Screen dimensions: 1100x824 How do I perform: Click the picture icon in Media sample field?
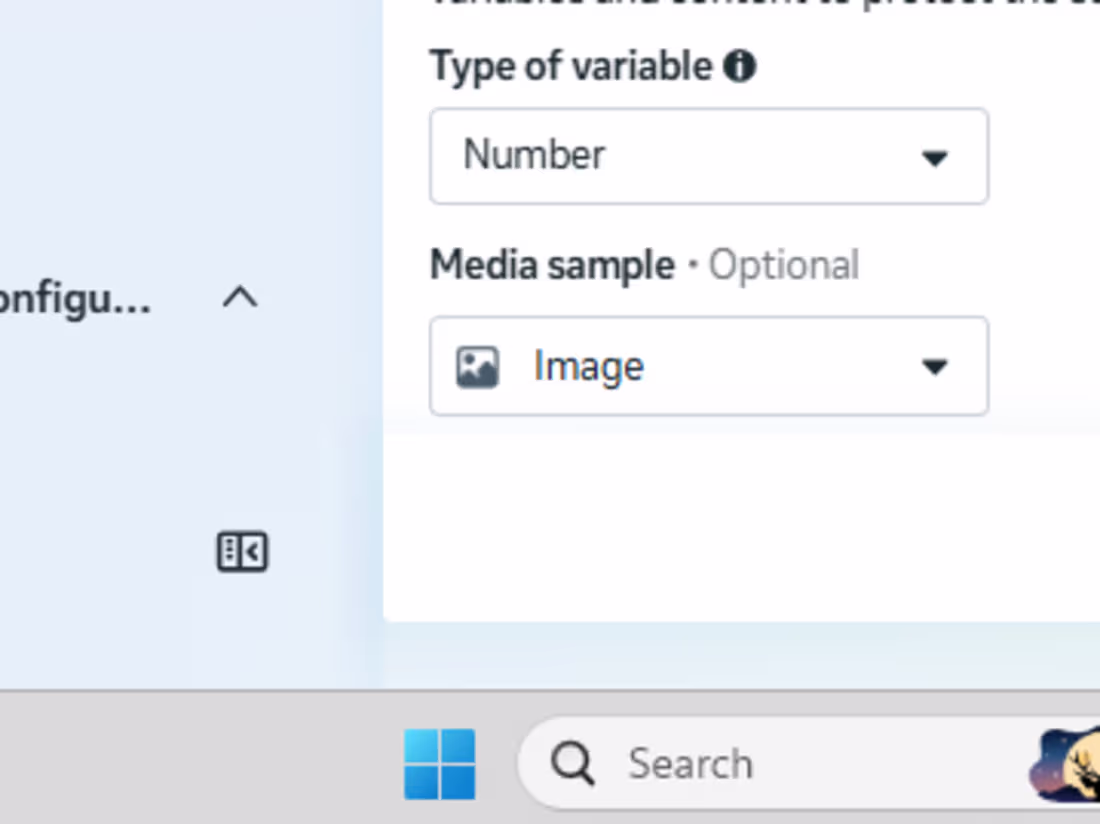[478, 367]
